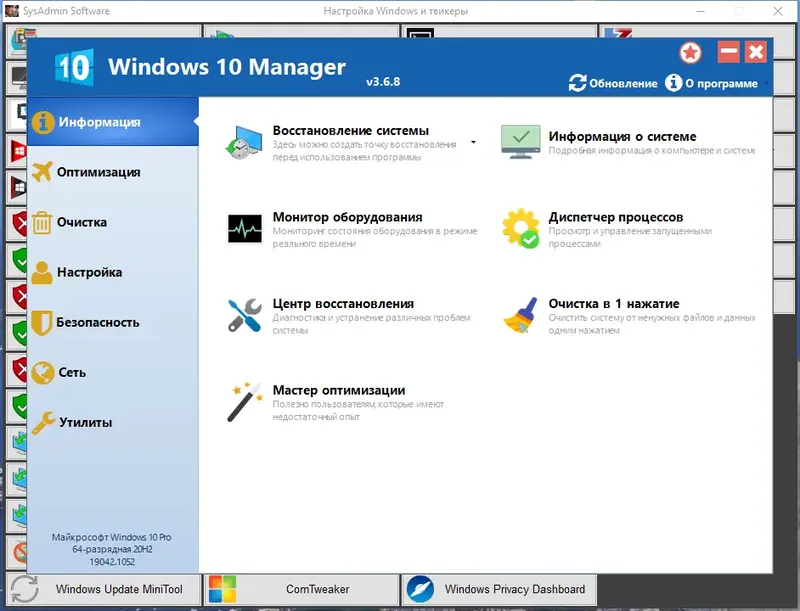
Task: Expand the Восстановление системы dropdown arrow
Action: coord(472,143)
